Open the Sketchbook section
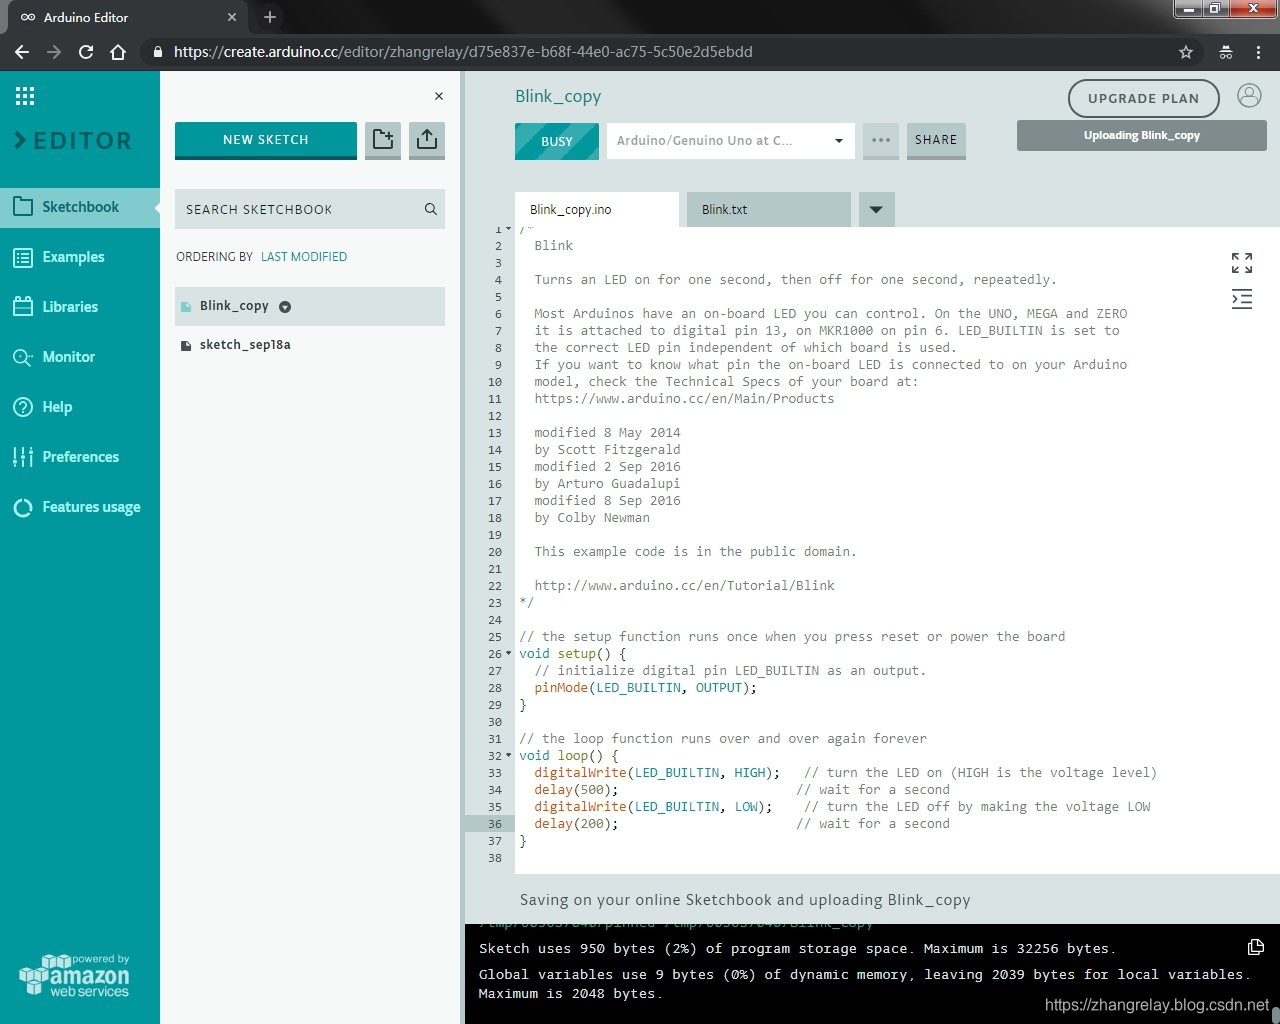The width and height of the screenshot is (1280, 1024). click(80, 207)
